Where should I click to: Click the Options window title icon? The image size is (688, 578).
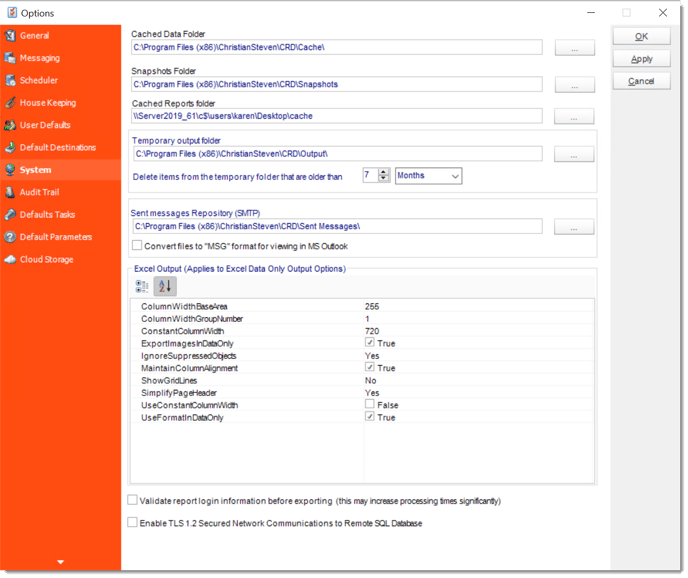point(12,13)
